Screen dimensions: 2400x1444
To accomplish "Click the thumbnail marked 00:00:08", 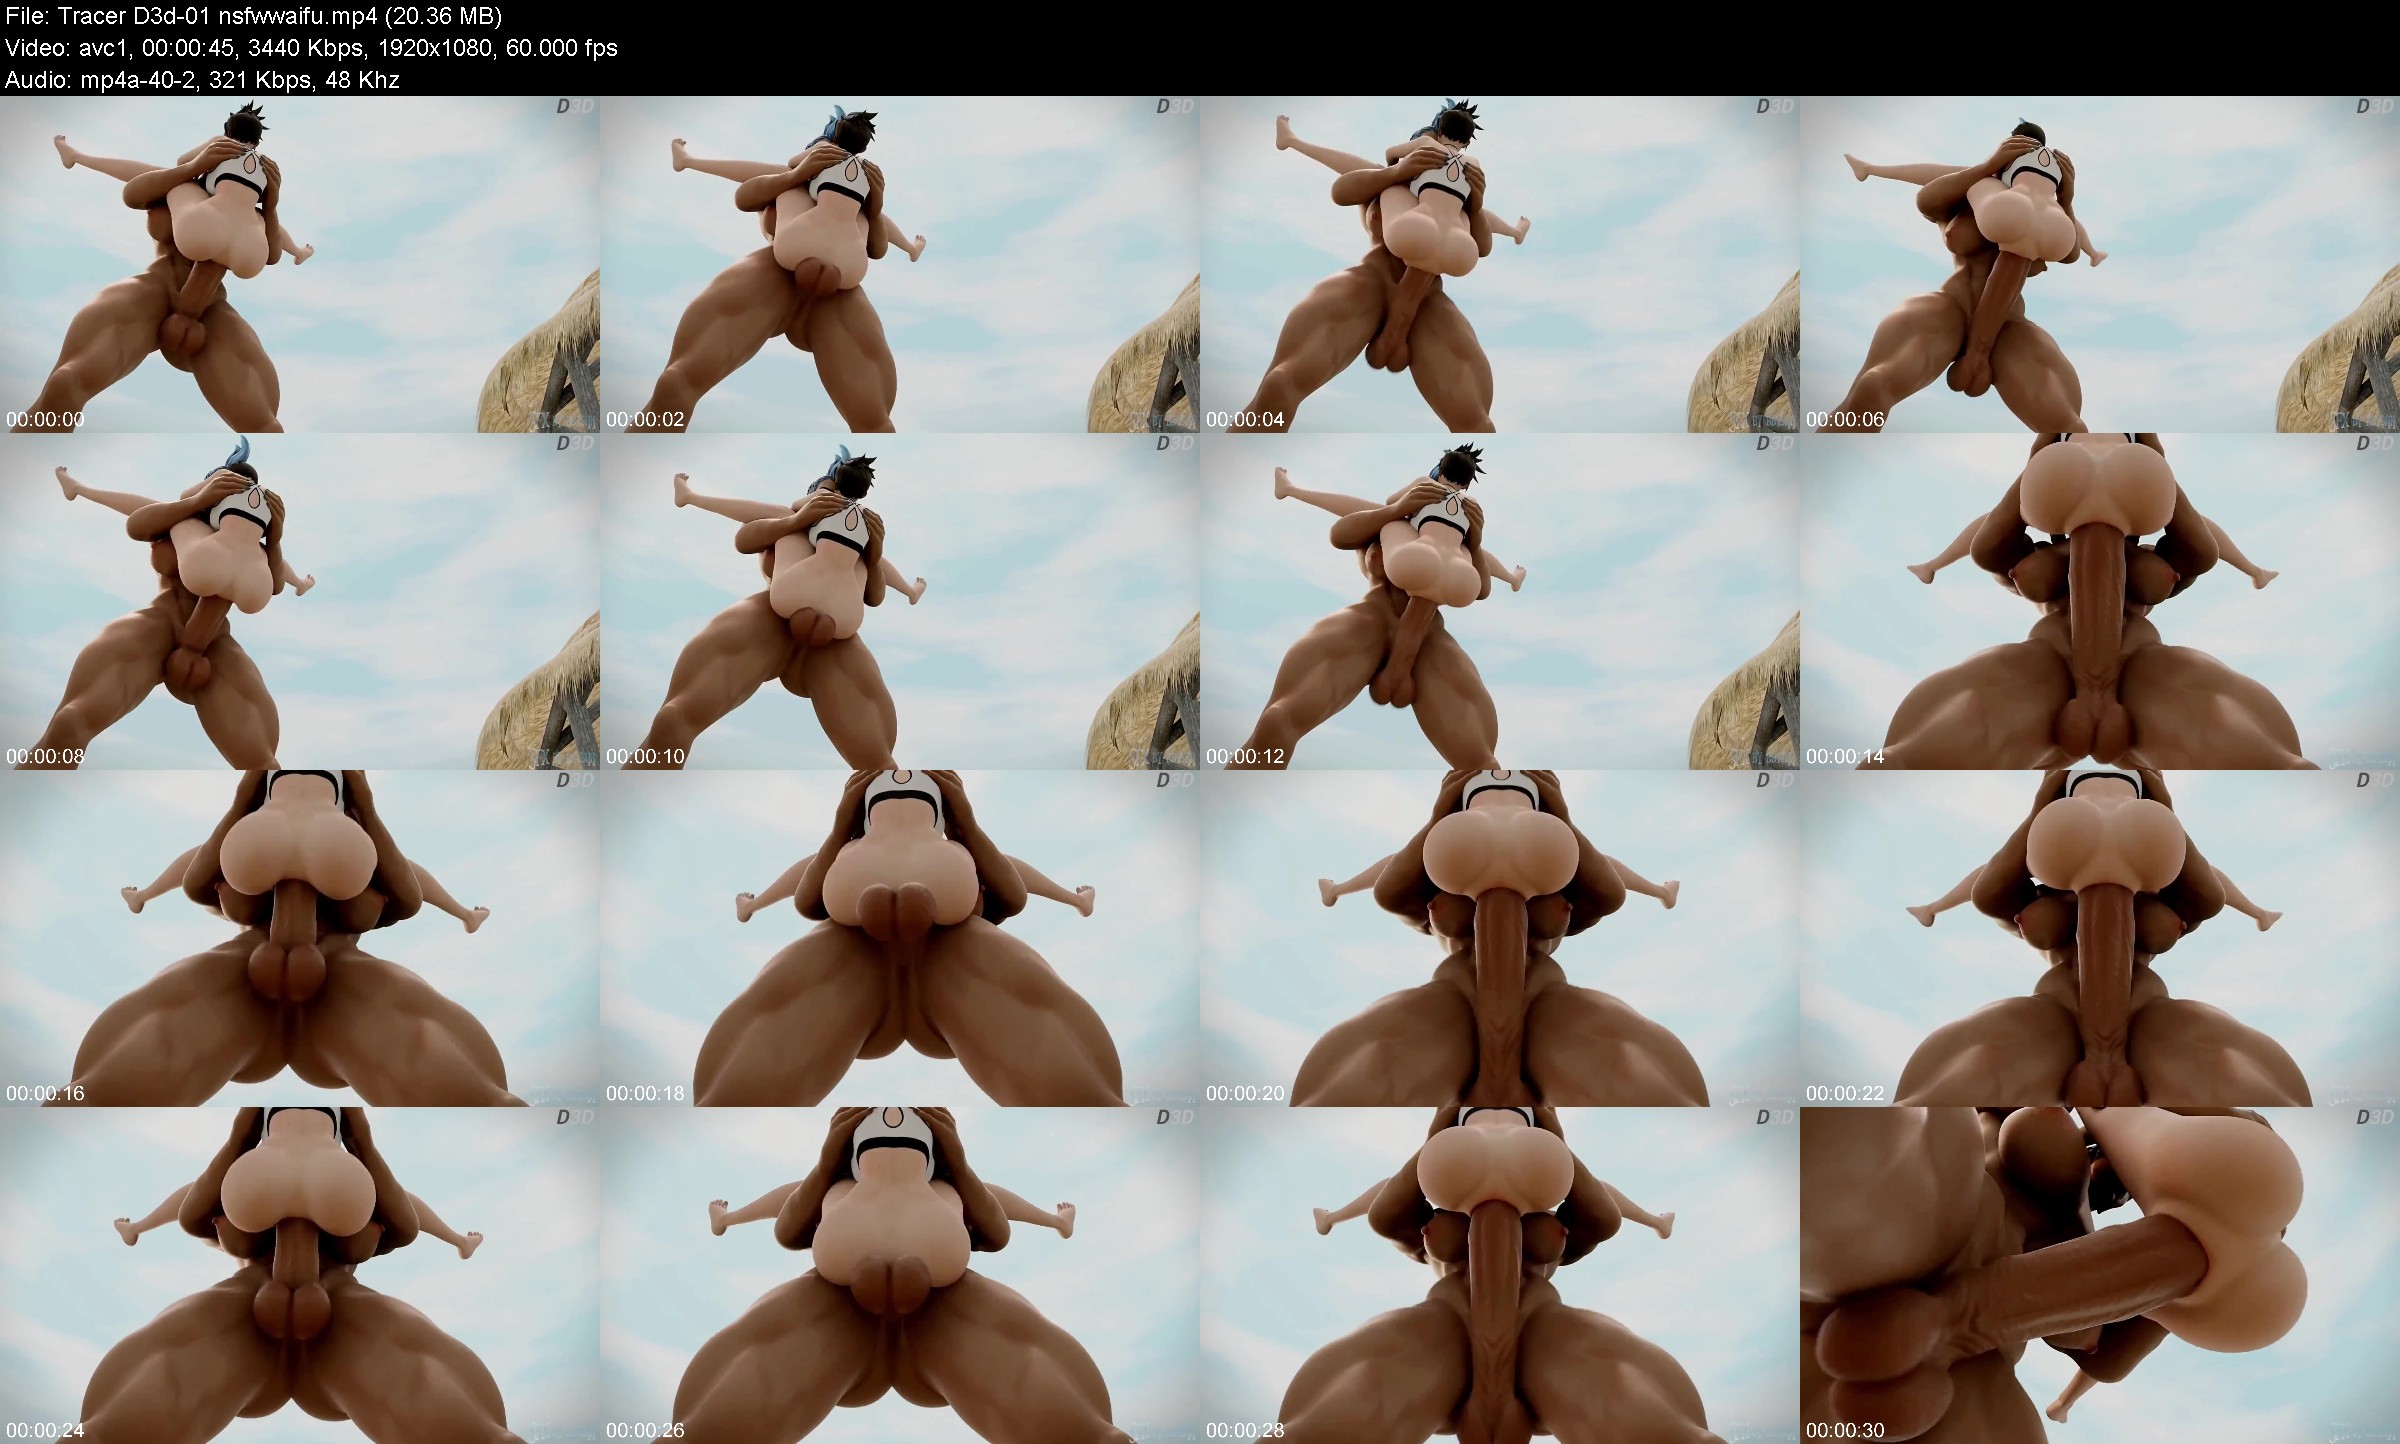I will 300,601.
